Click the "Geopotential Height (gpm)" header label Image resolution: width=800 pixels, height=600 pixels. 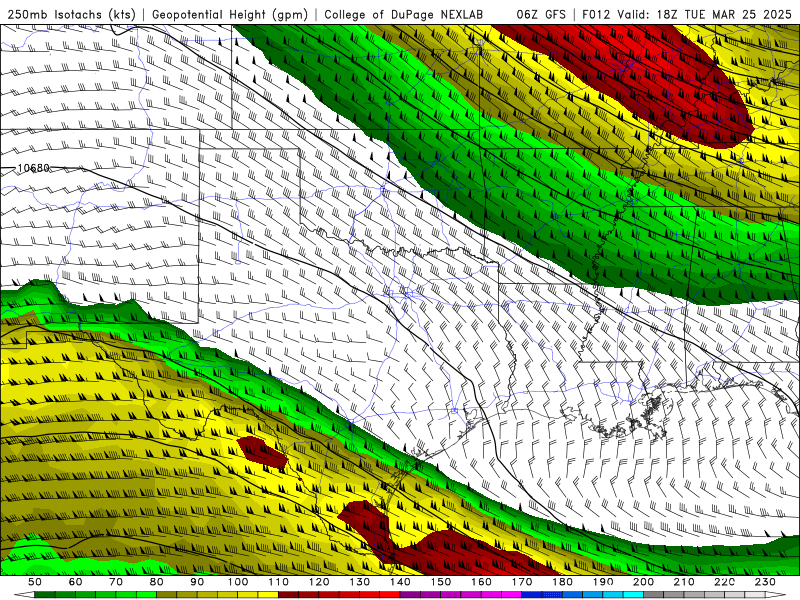point(230,14)
